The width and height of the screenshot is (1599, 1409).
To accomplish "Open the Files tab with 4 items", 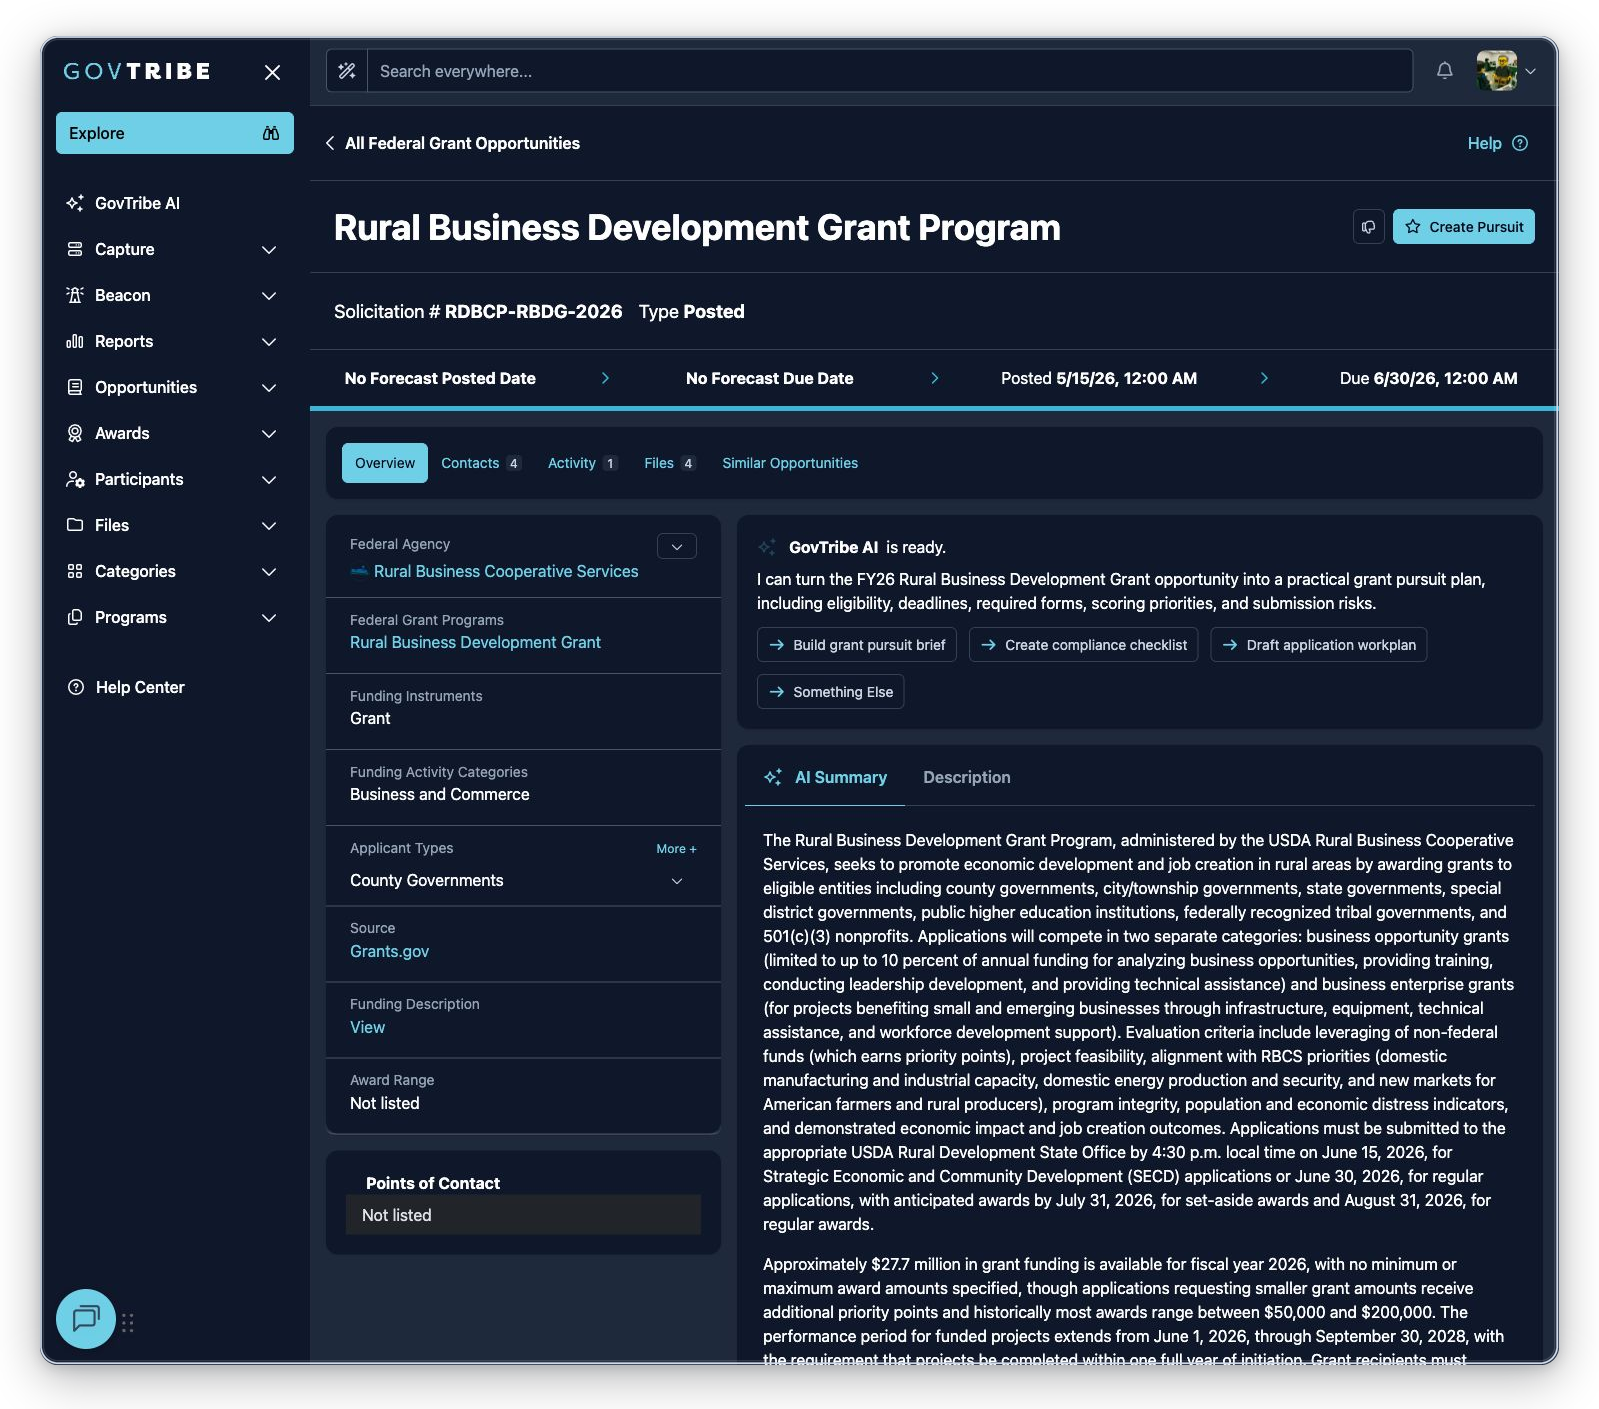I will coord(670,463).
